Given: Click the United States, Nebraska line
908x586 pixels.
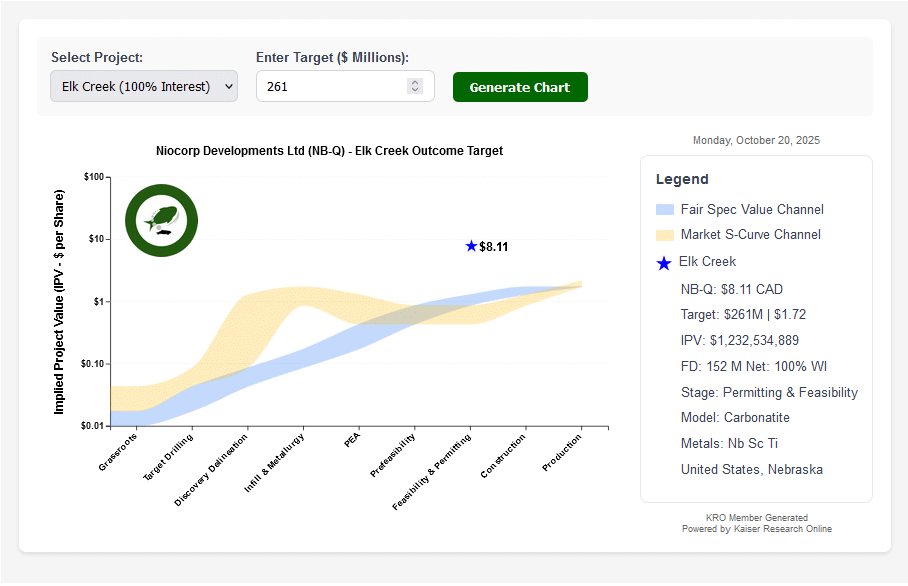Looking at the screenshot, I should (752, 470).
